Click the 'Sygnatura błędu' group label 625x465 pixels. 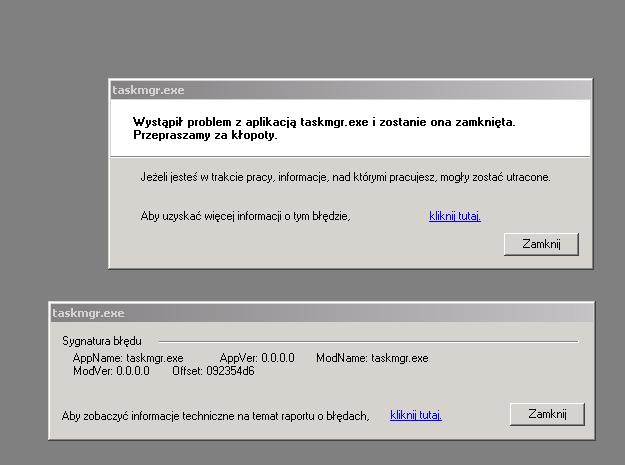point(102,341)
